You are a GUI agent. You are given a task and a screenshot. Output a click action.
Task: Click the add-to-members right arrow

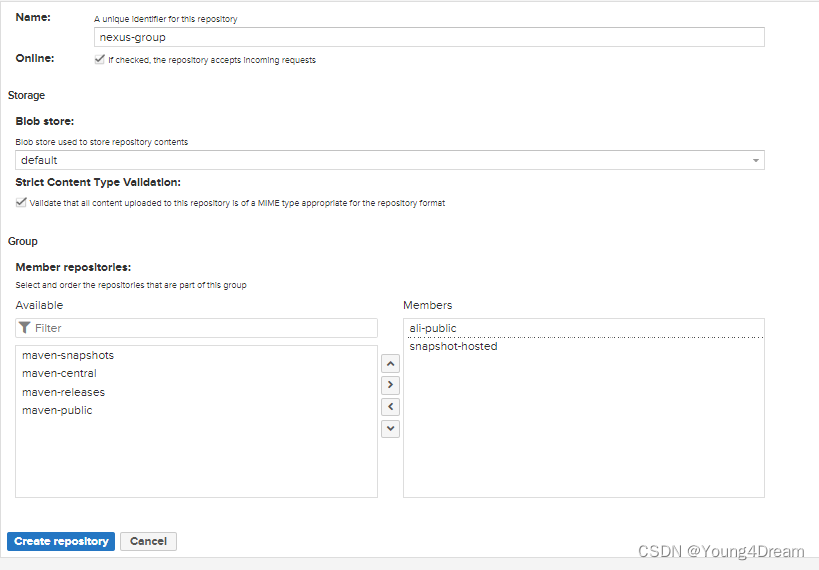click(391, 385)
